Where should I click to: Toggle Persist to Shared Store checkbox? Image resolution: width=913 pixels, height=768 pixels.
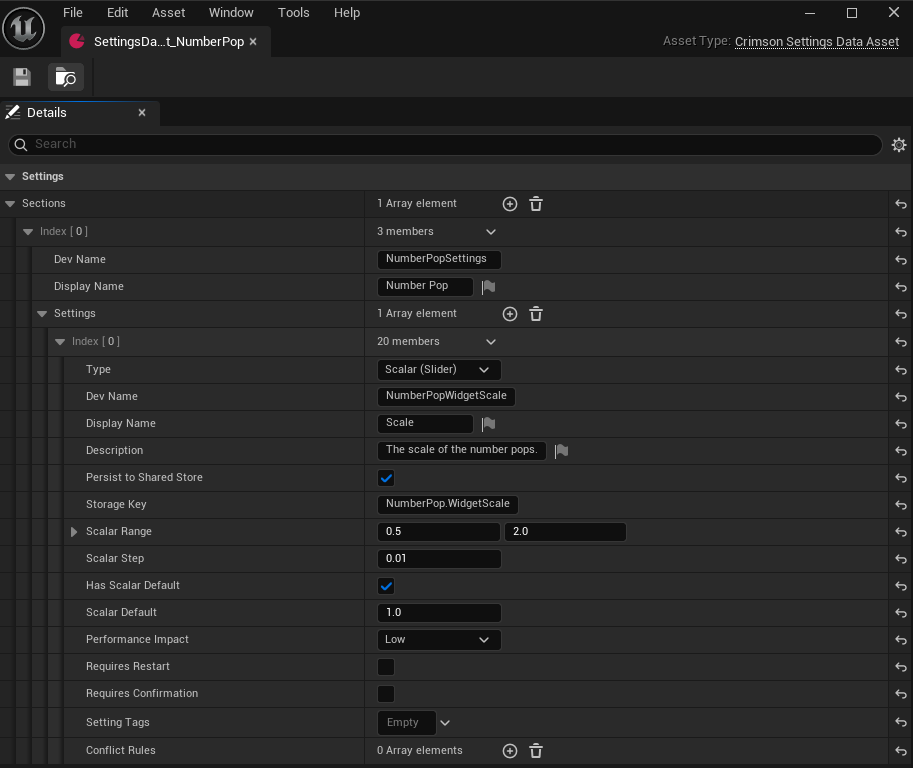(386, 478)
